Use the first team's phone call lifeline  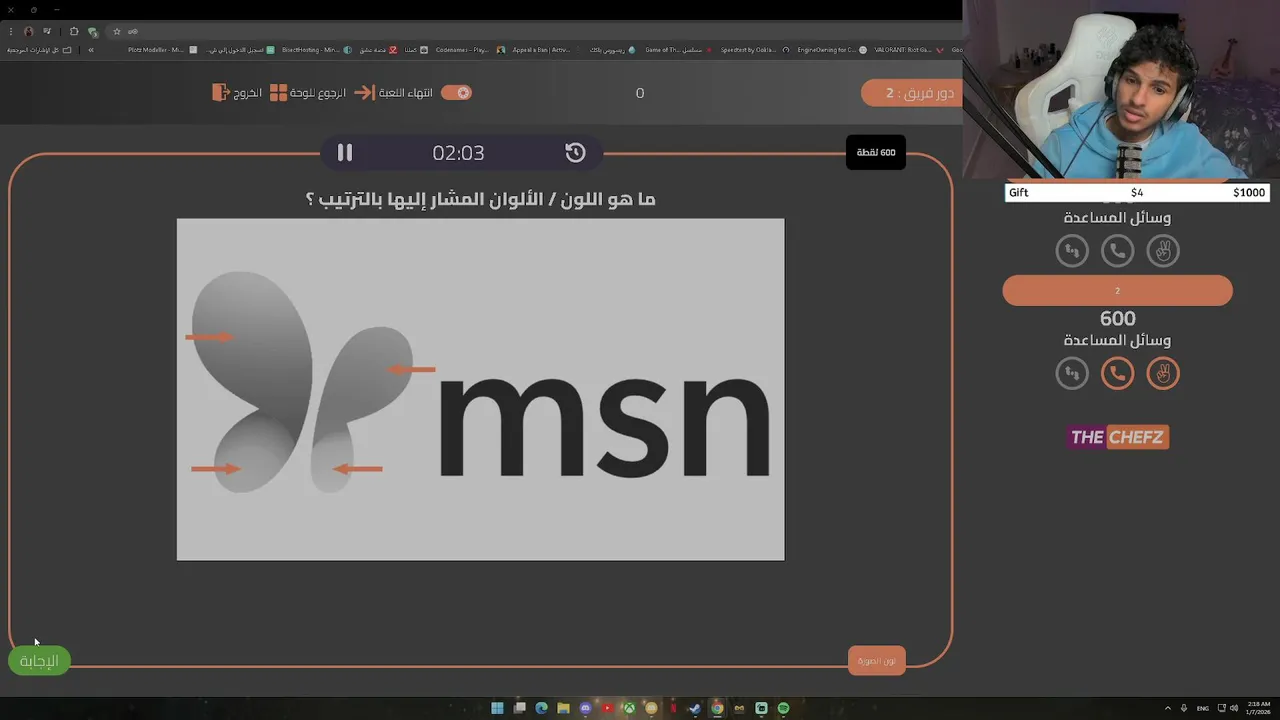point(1117,251)
